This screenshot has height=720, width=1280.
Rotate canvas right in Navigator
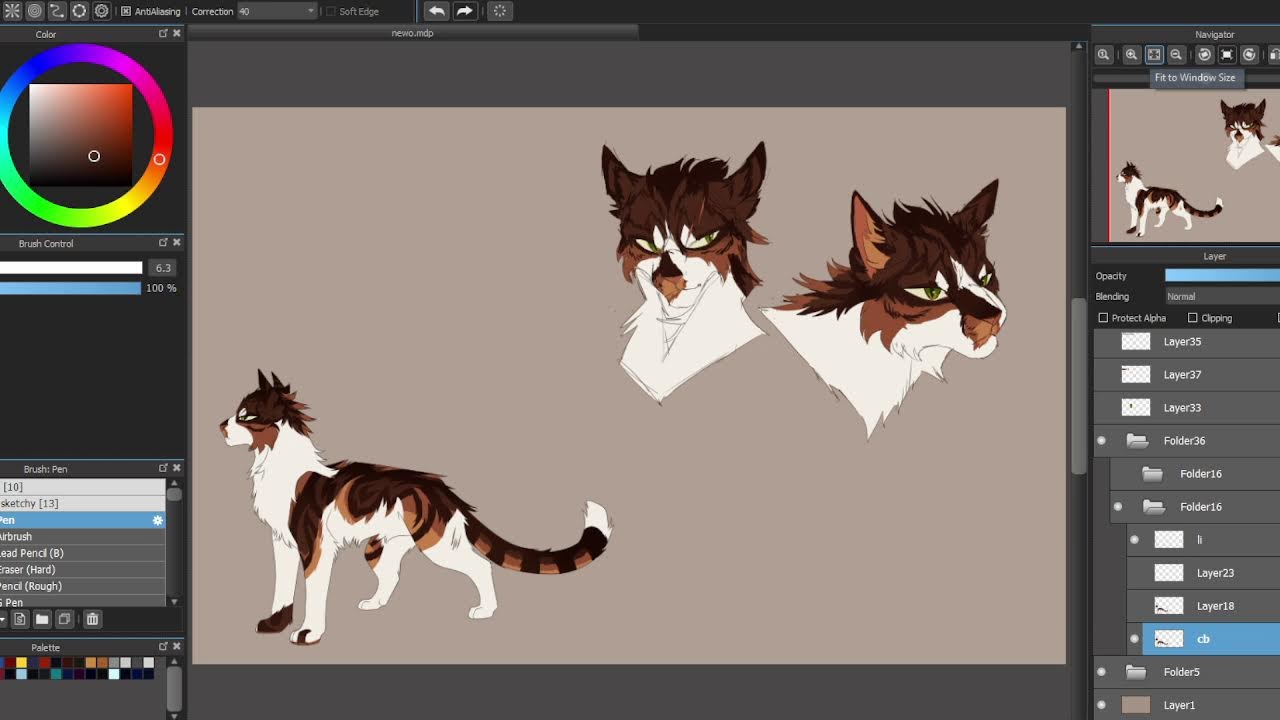1249,55
